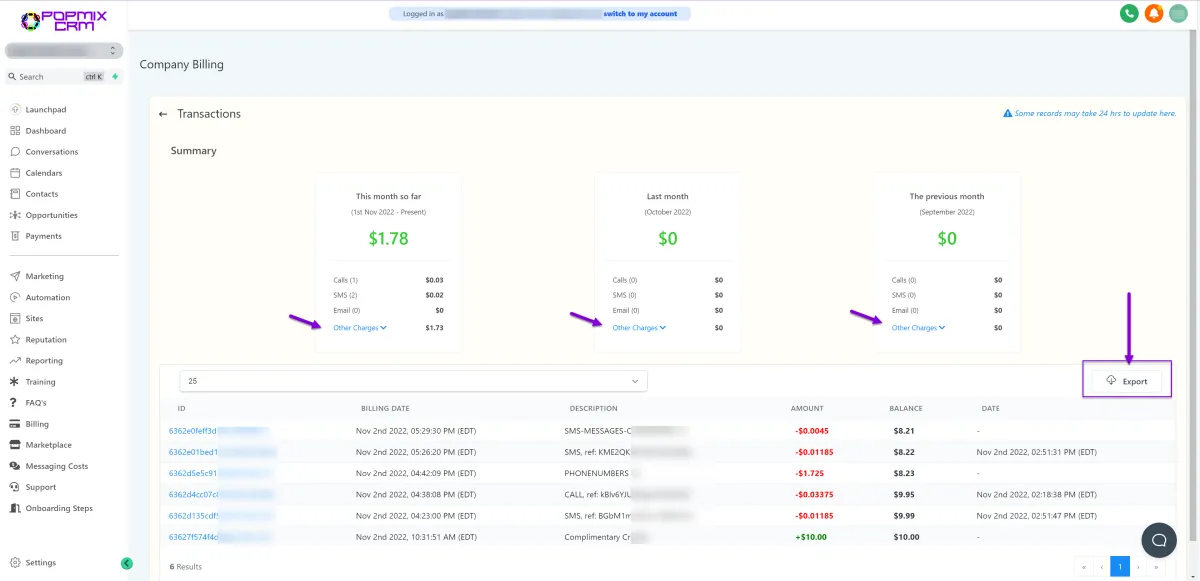Expand Other Charges under previous month
1200x581 pixels.
(918, 328)
